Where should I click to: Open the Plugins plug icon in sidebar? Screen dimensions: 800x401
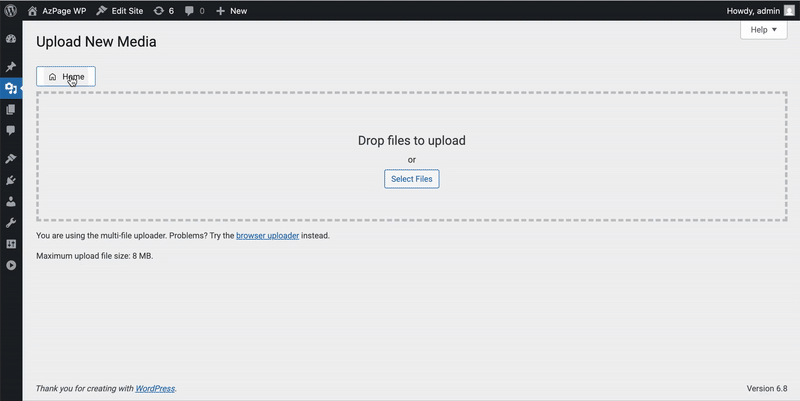click(x=11, y=180)
